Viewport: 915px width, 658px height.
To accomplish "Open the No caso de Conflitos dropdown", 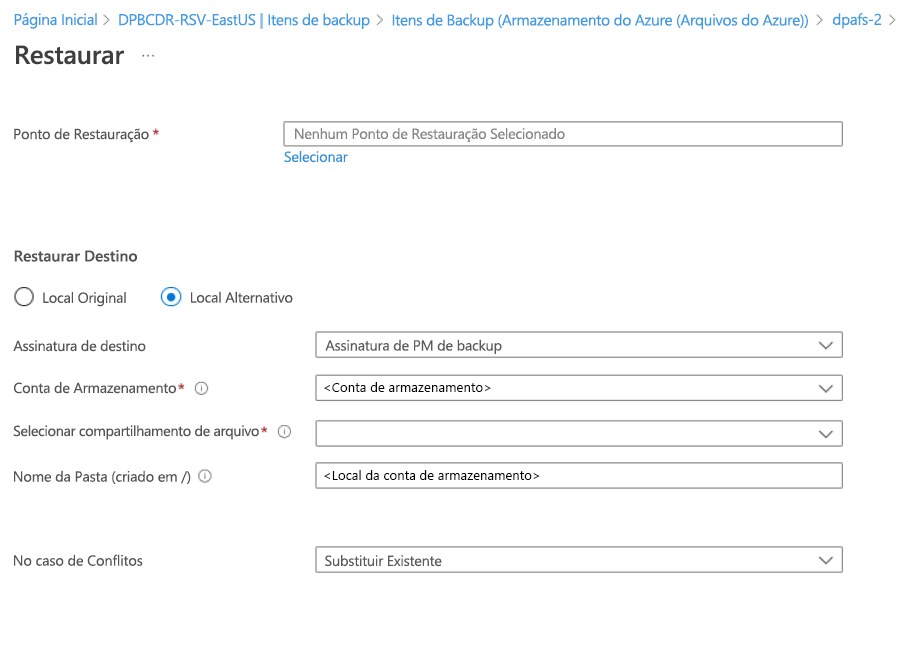I will tap(578, 561).
